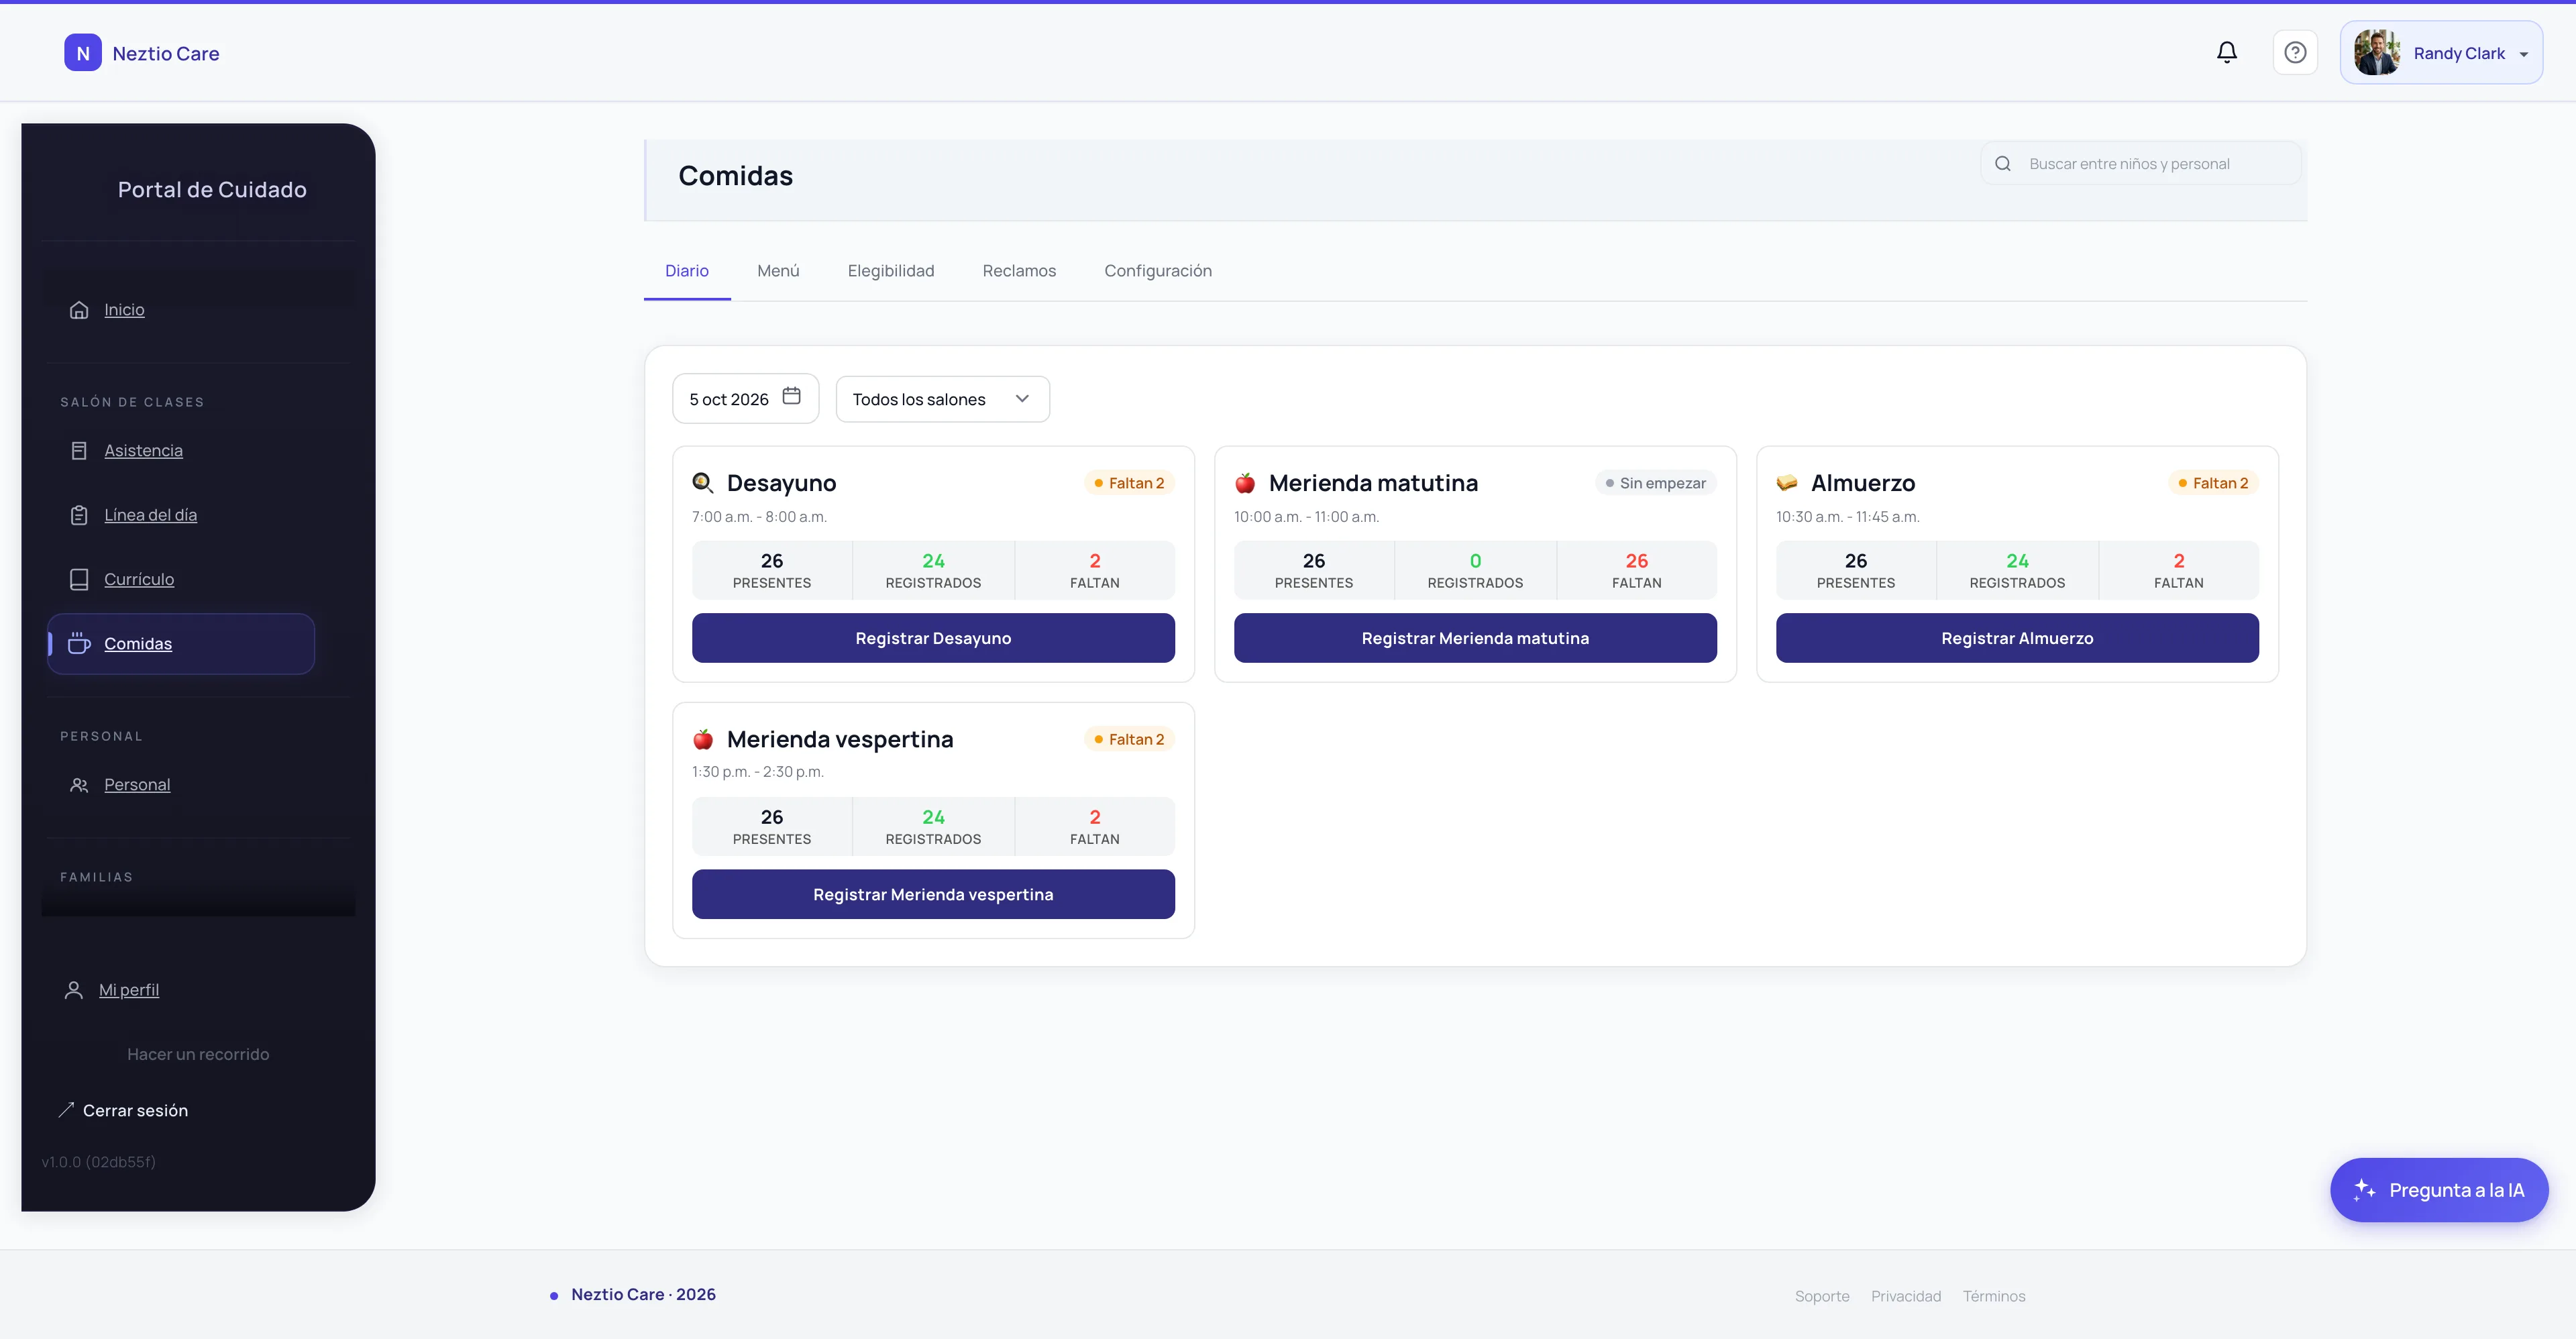
Task: Click the Currículo book icon
Action: 79,580
